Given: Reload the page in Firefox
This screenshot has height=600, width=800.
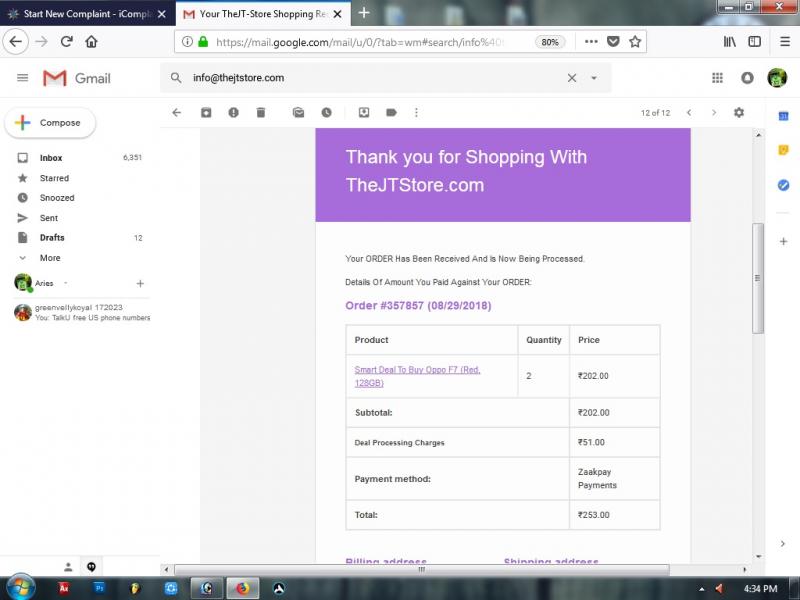Looking at the screenshot, I should click(x=66, y=42).
